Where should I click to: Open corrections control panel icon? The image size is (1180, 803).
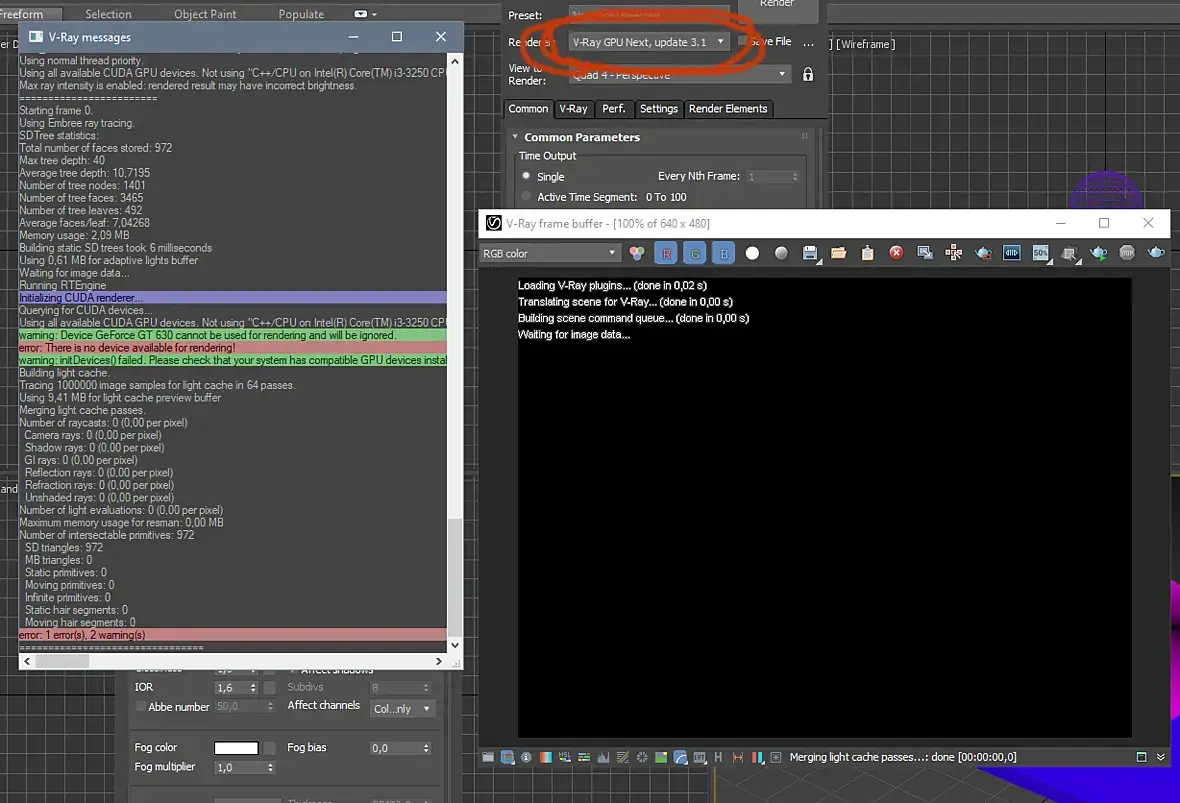(488, 757)
